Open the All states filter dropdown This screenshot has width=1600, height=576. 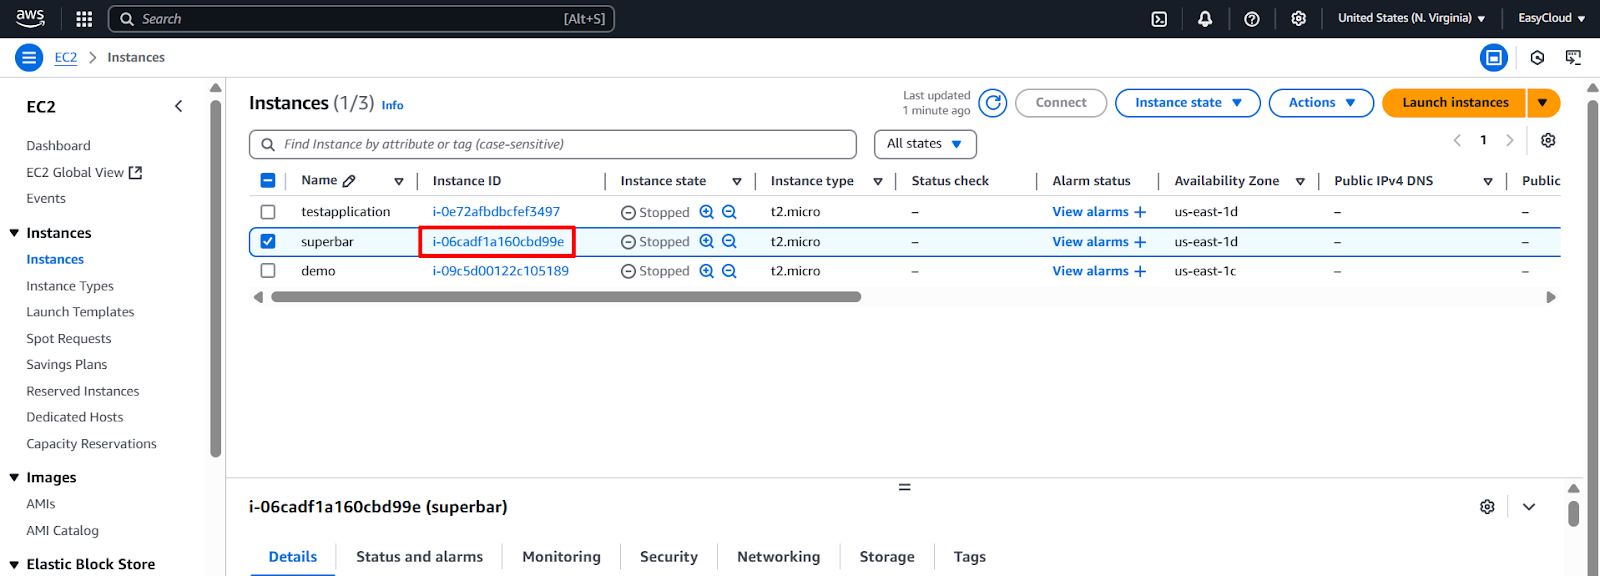click(x=925, y=144)
